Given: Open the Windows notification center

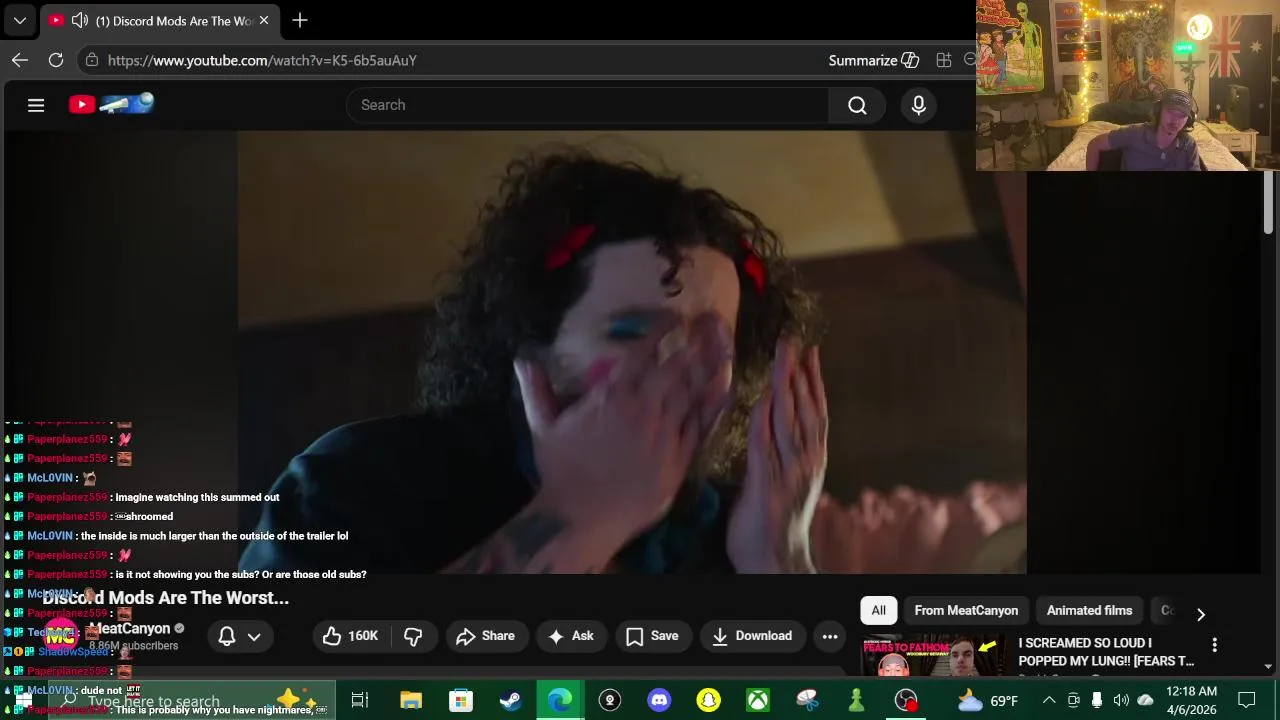Looking at the screenshot, I should coord(1247,700).
